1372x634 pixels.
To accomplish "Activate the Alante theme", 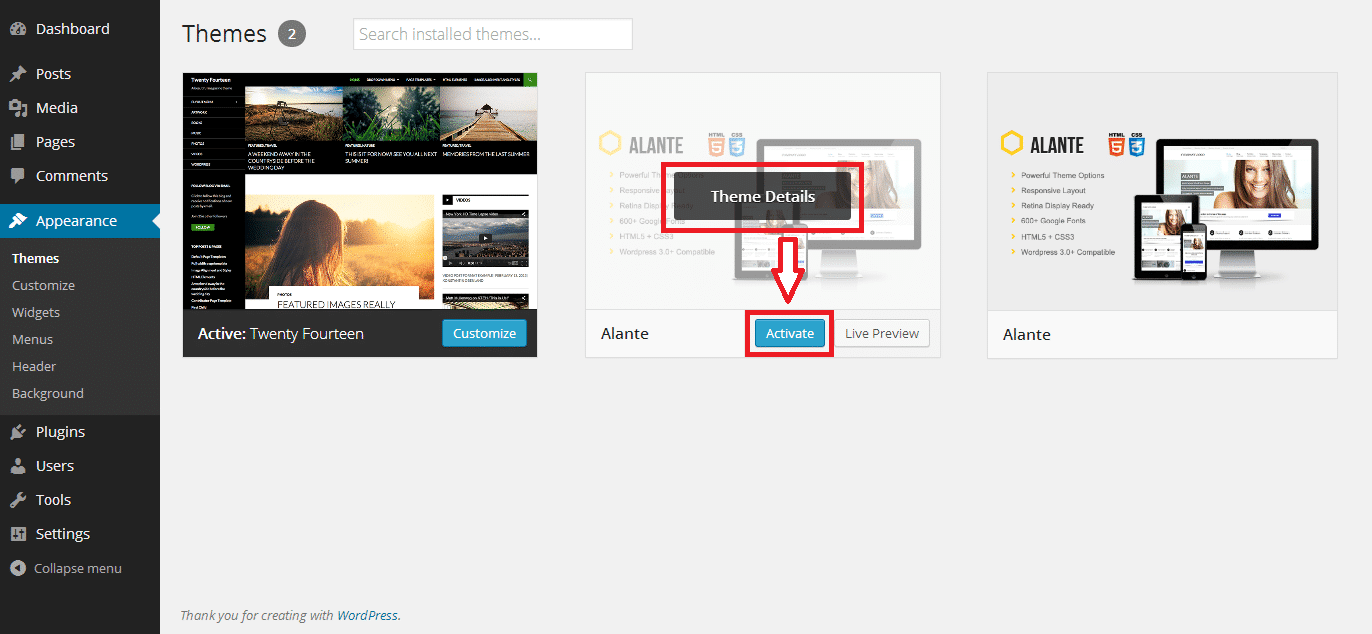I will click(789, 334).
